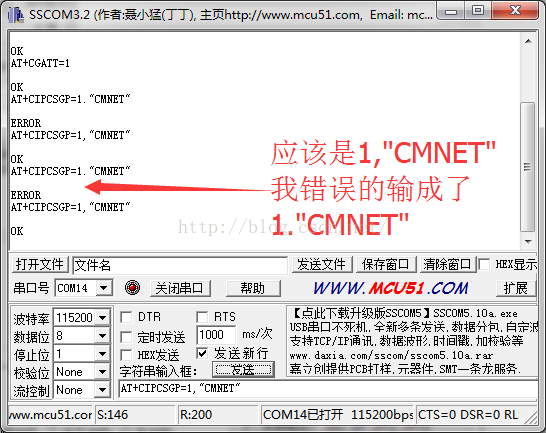The image size is (546, 433).
Task: Open the 流控制 flow control dropdown
Action: tap(102, 390)
